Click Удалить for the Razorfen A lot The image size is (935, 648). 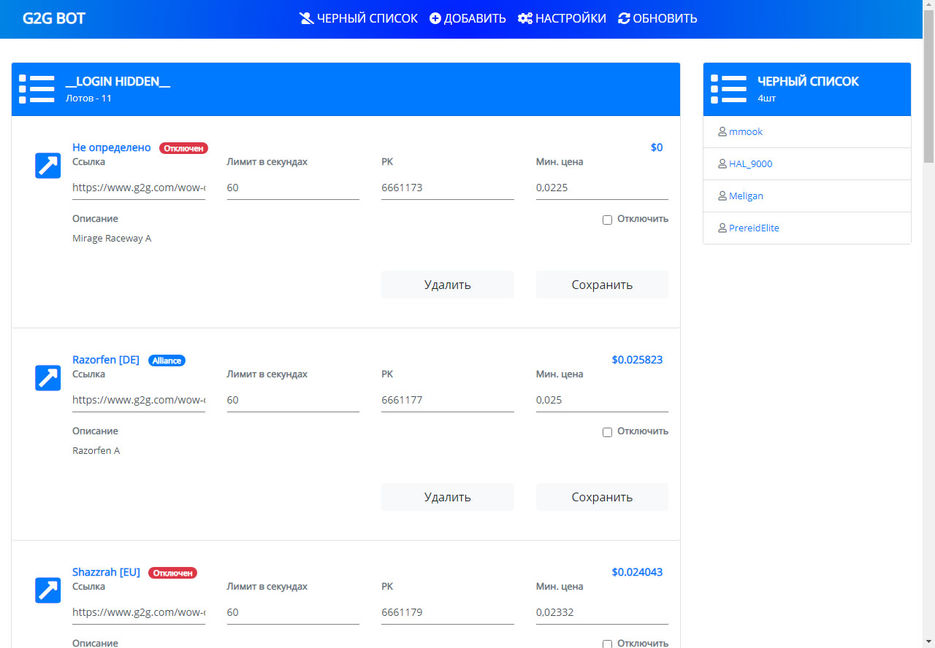(x=447, y=497)
